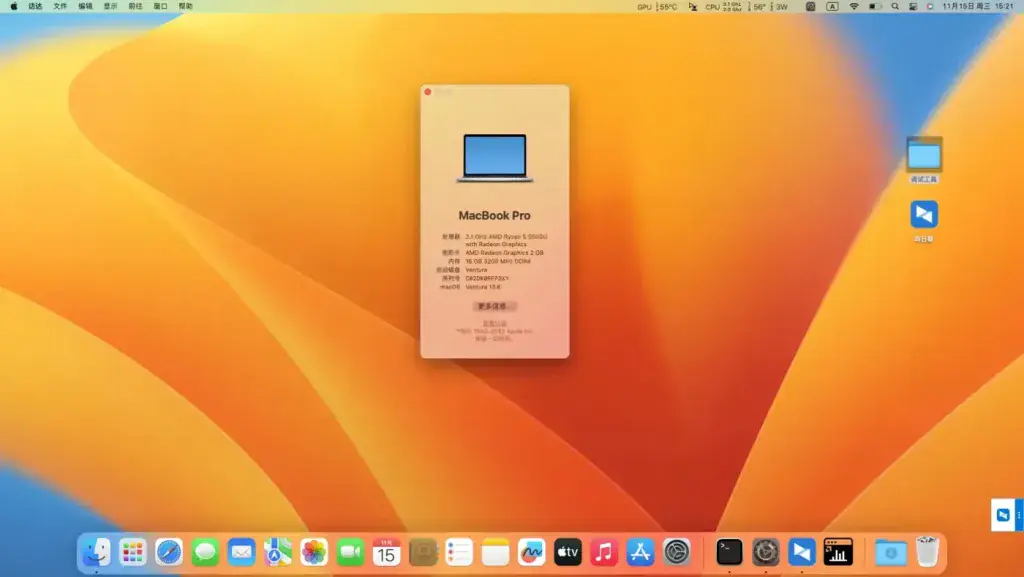This screenshot has width=1024, height=577.
Task: Open the 访达 (Finder) menu
Action: click(x=35, y=7)
